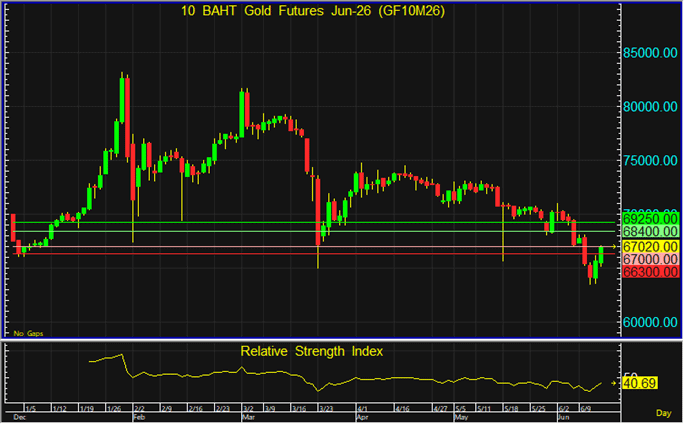Click the 'Day' timeframe label
The height and width of the screenshot is (424, 684).
(663, 413)
